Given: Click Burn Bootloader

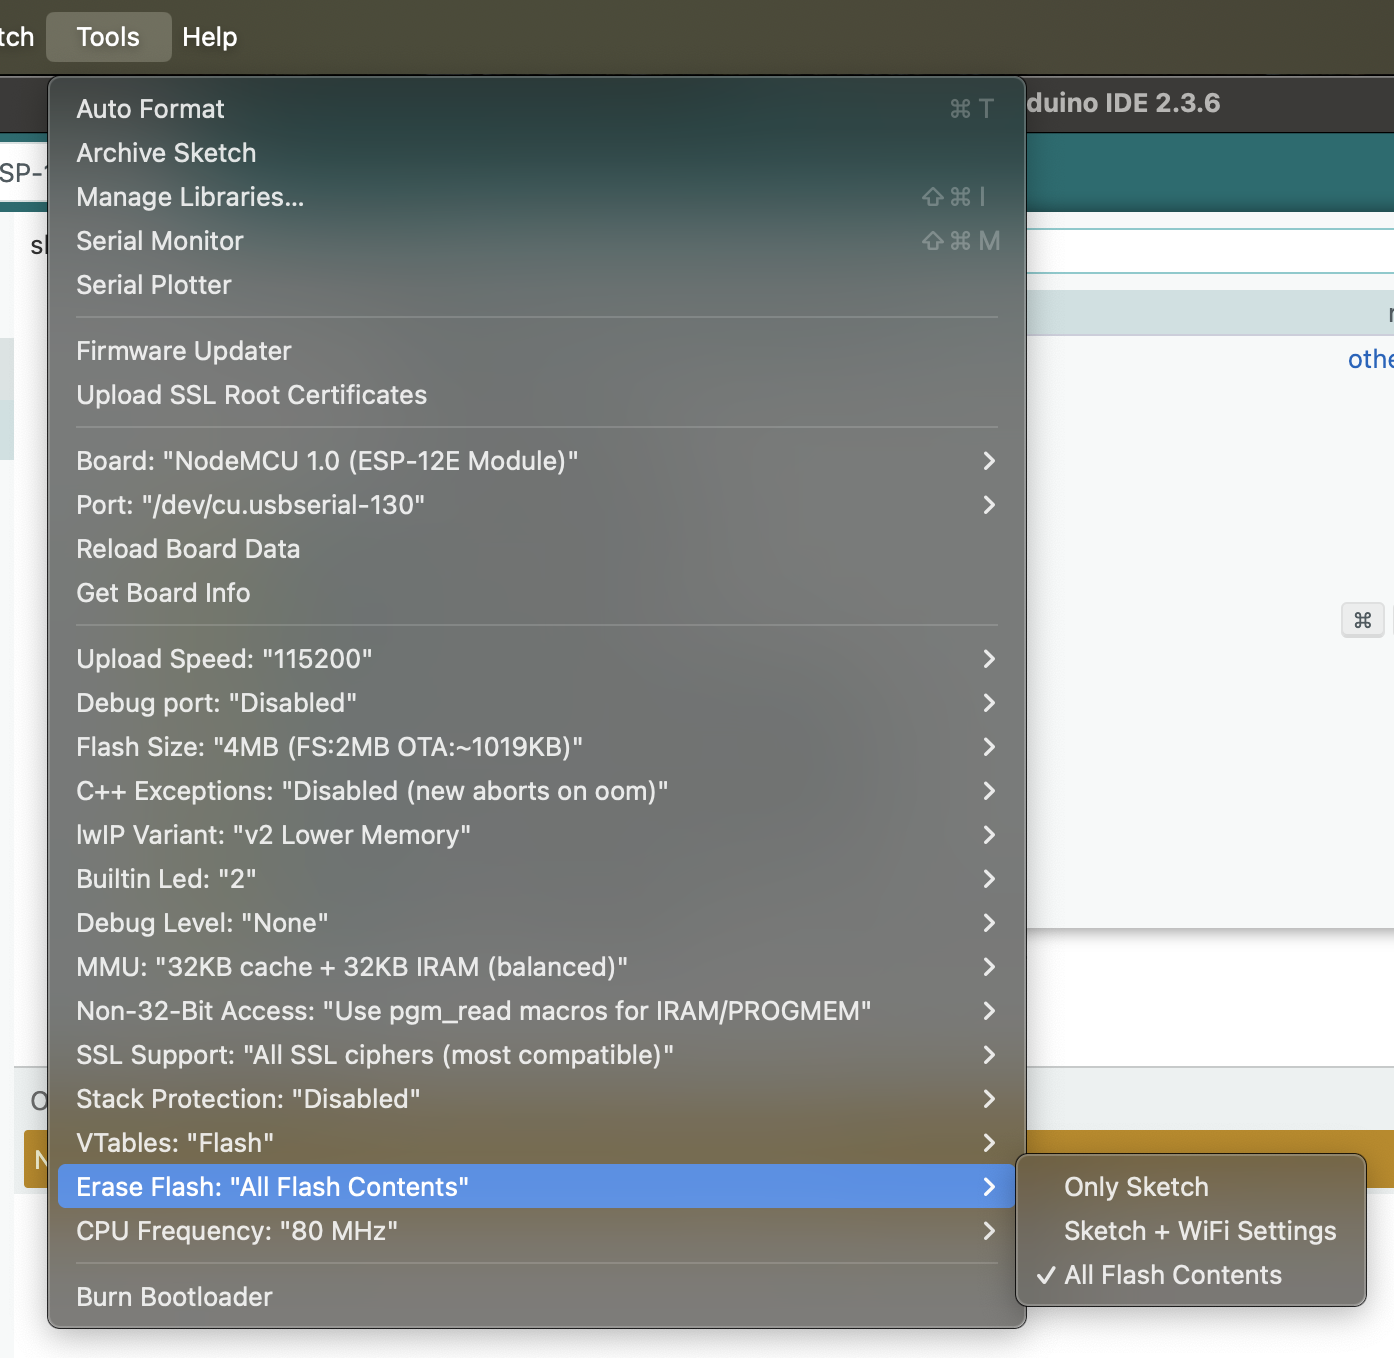Looking at the screenshot, I should click(x=175, y=1297).
